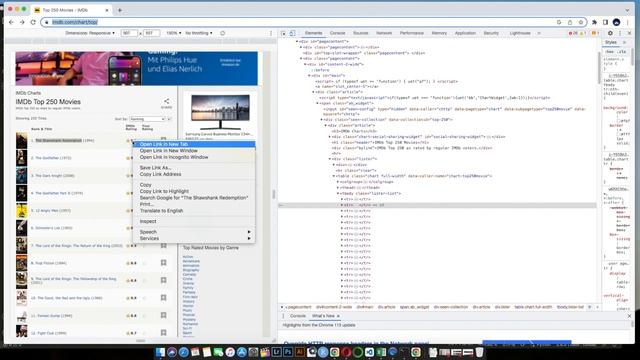Open the Music app in the Dock

[x=230, y=352]
